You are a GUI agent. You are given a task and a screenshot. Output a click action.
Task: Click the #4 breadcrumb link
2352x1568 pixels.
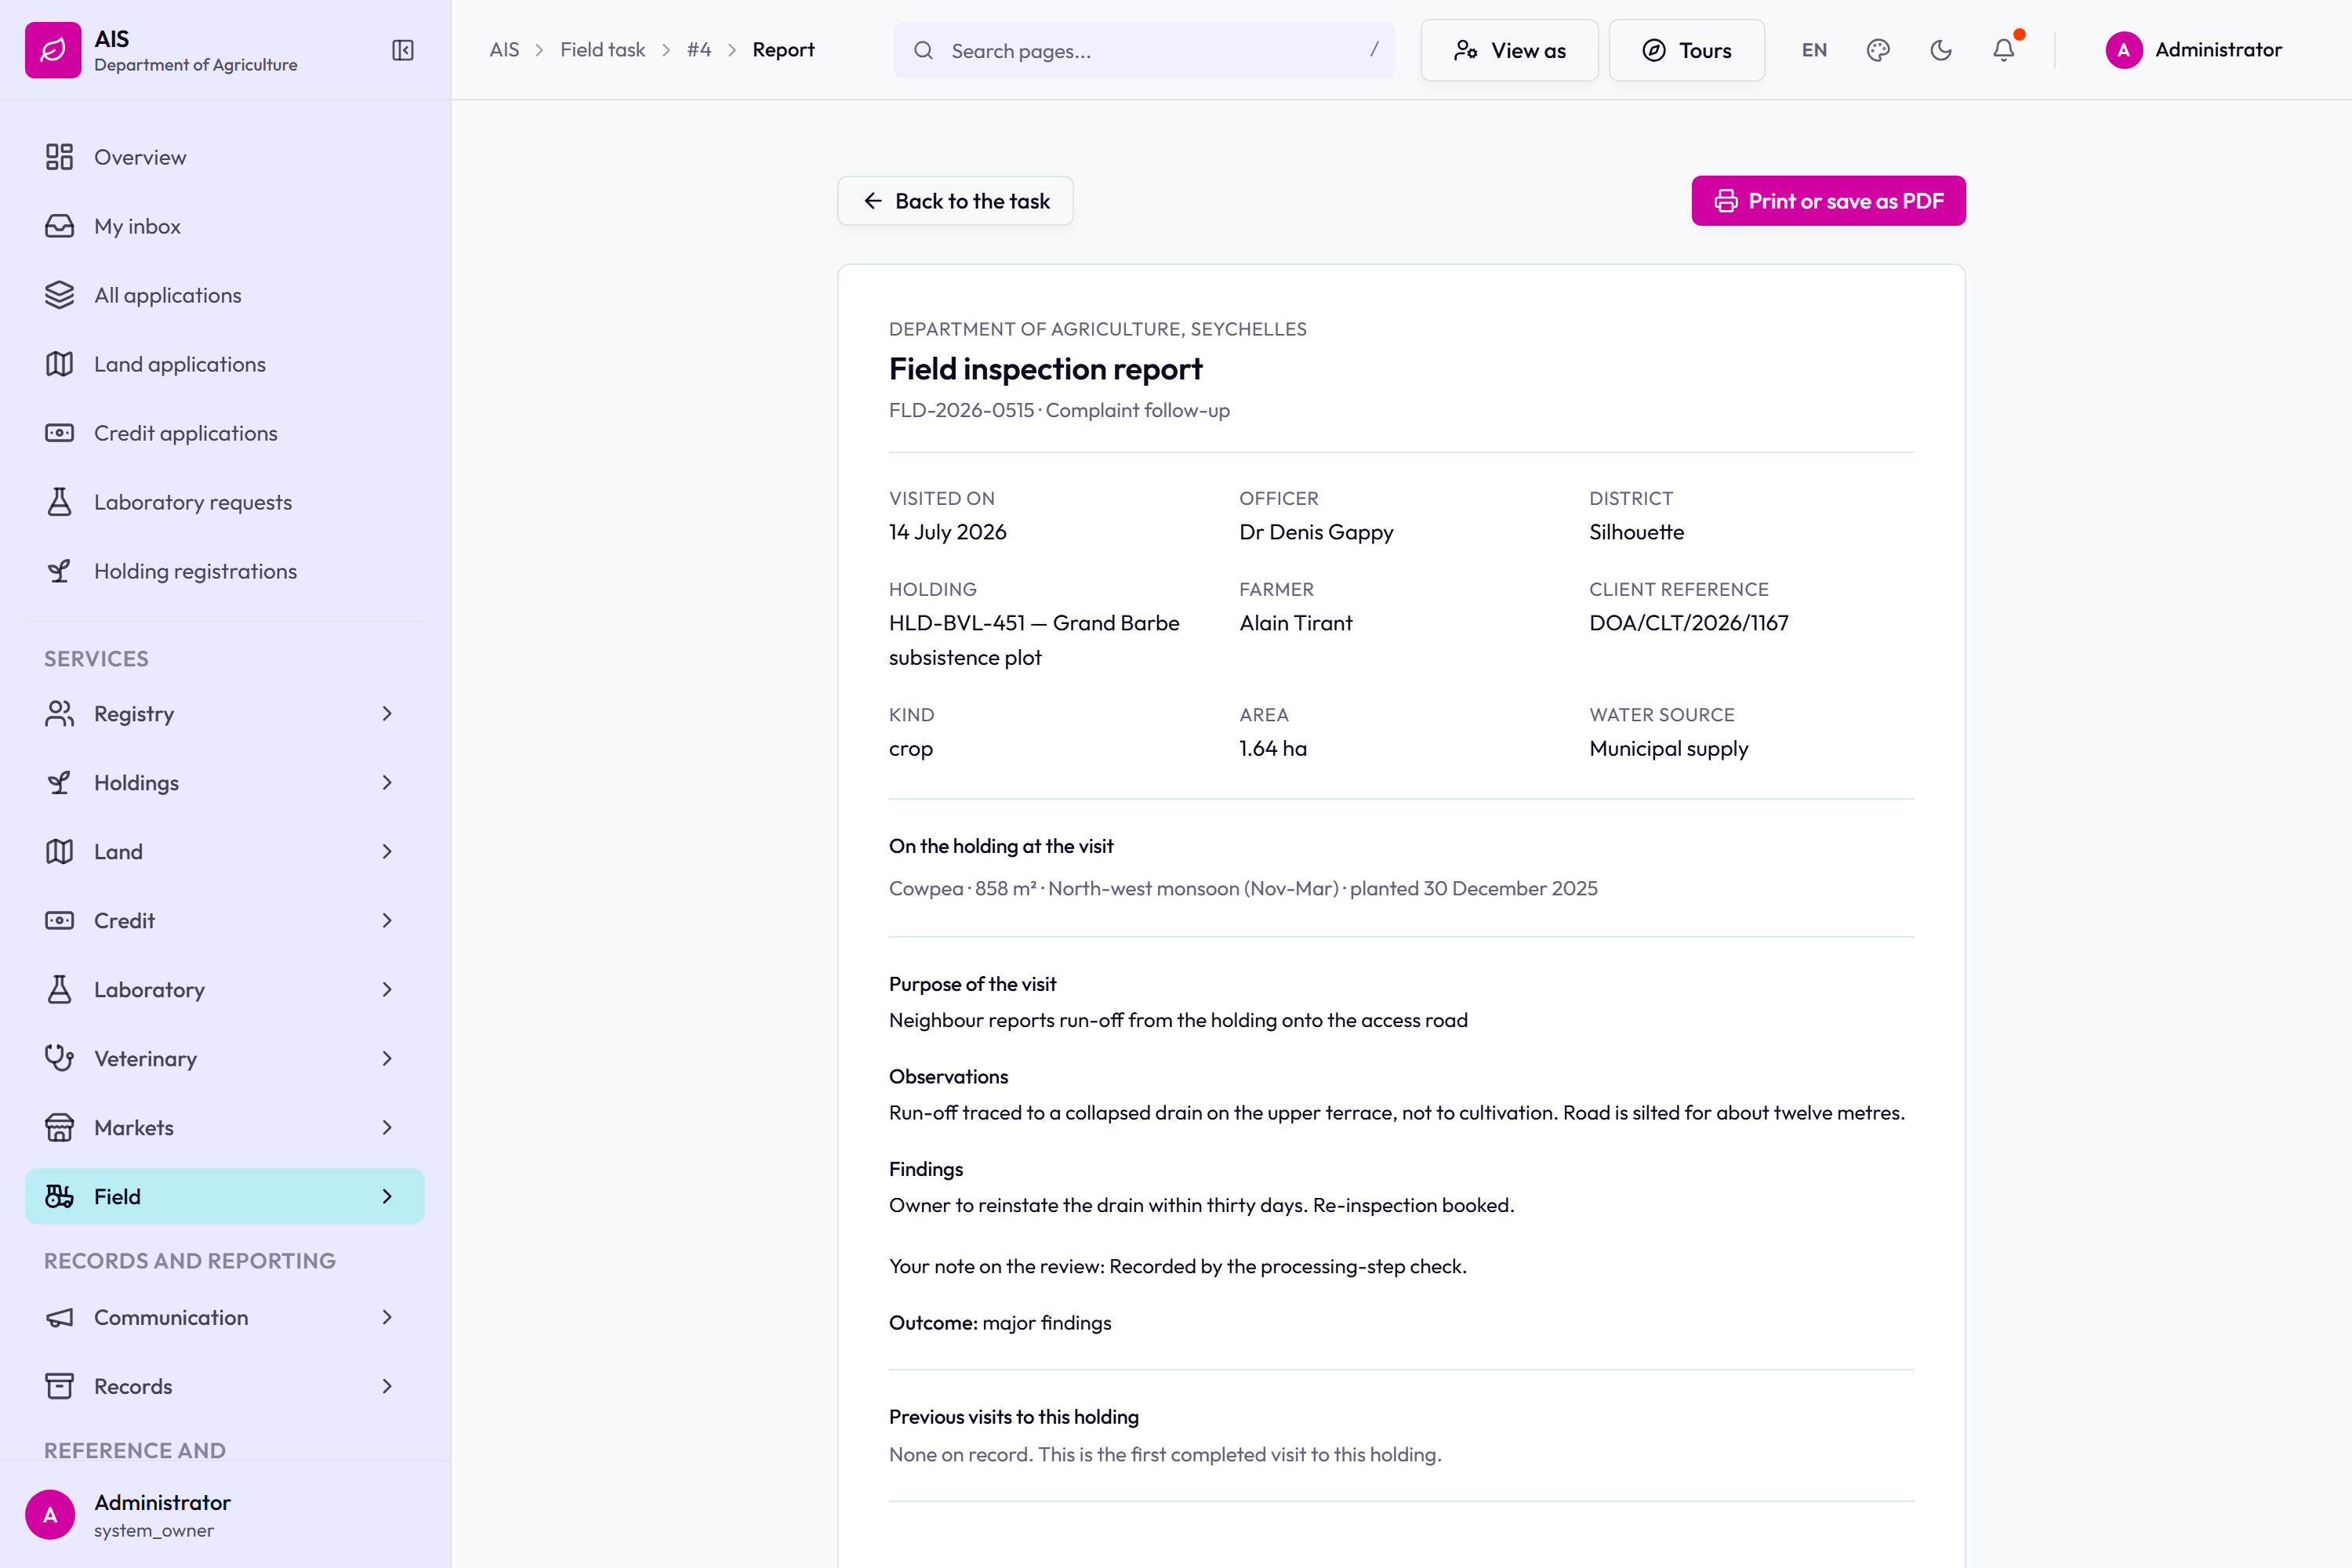pos(699,50)
